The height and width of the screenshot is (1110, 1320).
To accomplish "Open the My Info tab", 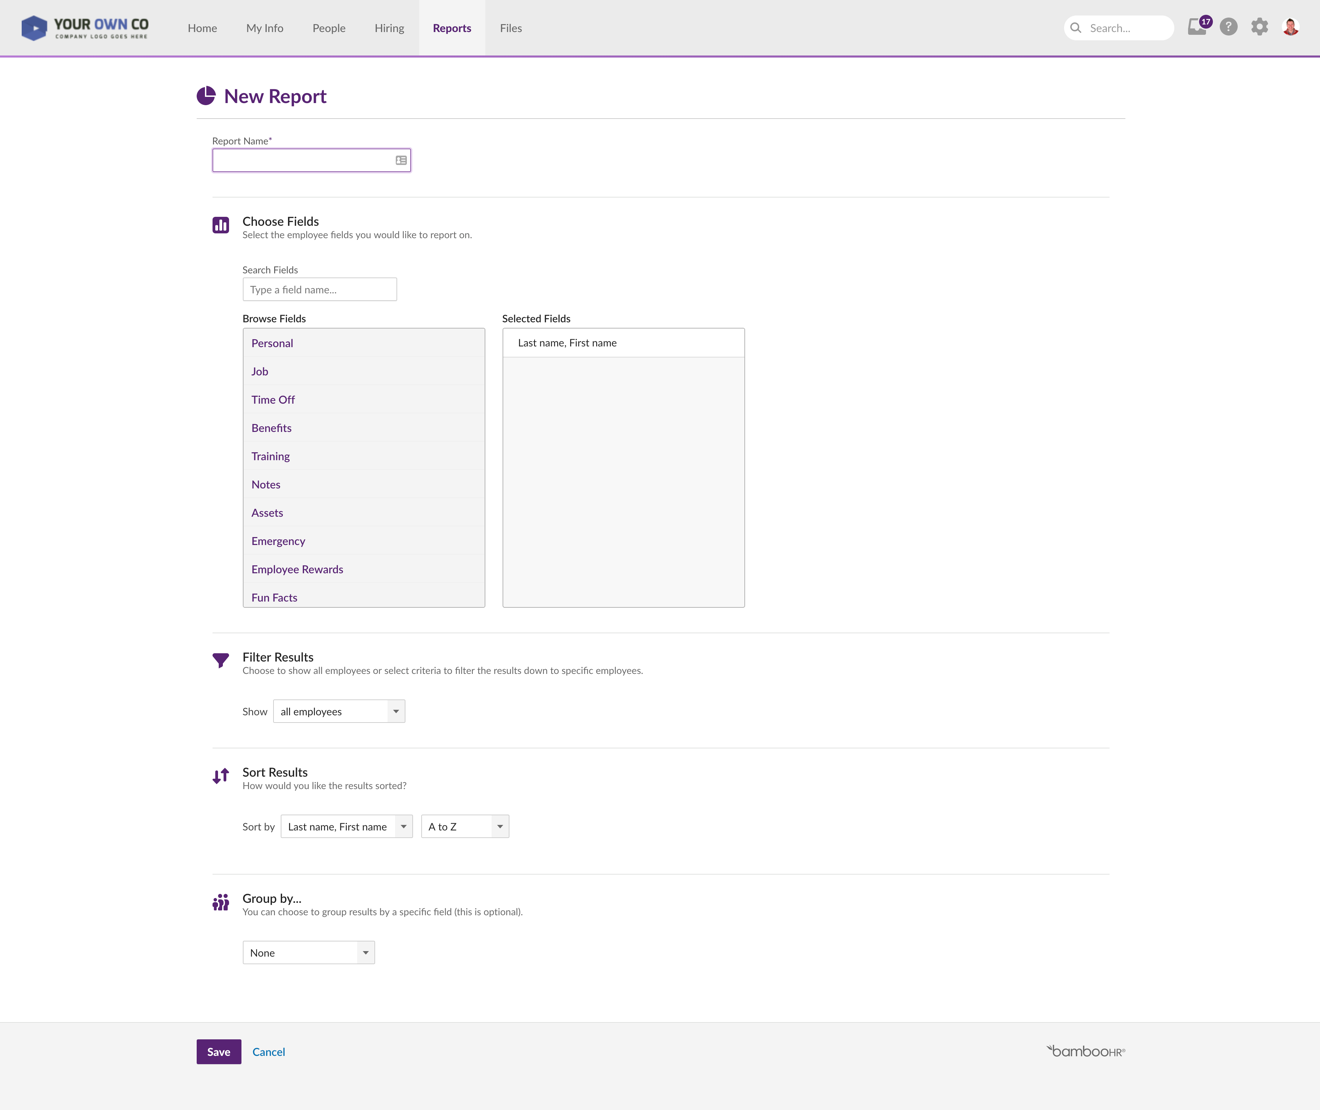I will [x=265, y=28].
